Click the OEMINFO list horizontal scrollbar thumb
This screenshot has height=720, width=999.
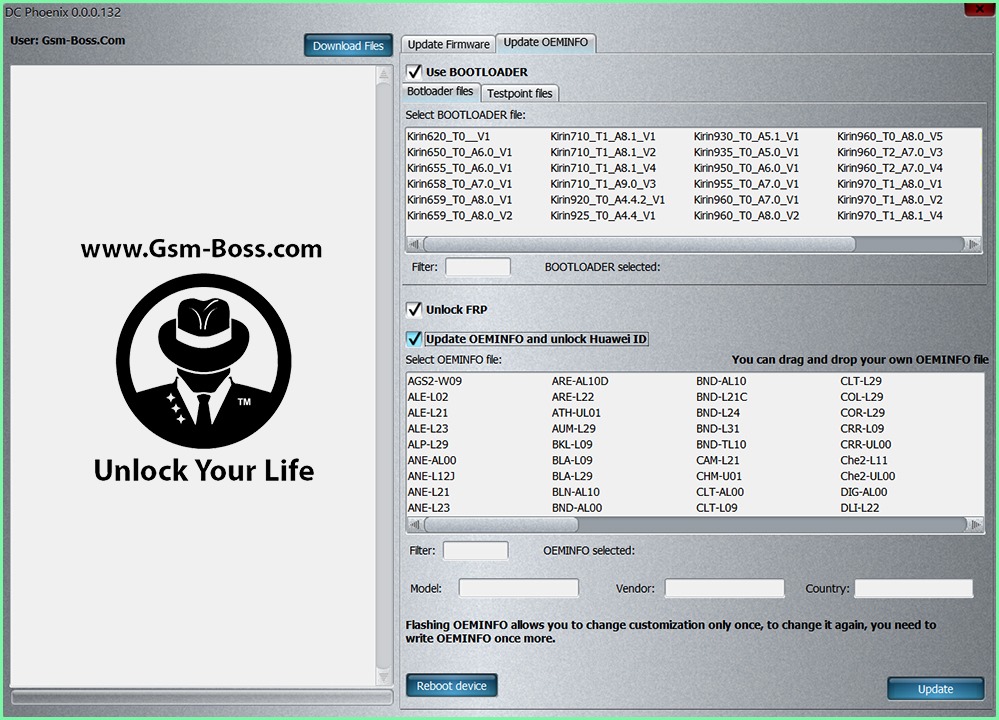click(501, 524)
